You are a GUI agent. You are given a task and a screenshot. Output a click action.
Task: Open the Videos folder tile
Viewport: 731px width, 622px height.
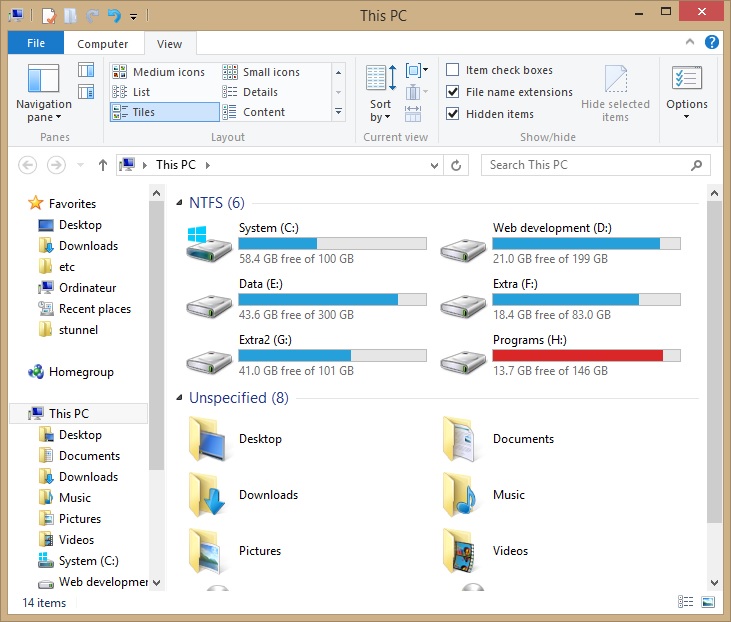click(485, 551)
